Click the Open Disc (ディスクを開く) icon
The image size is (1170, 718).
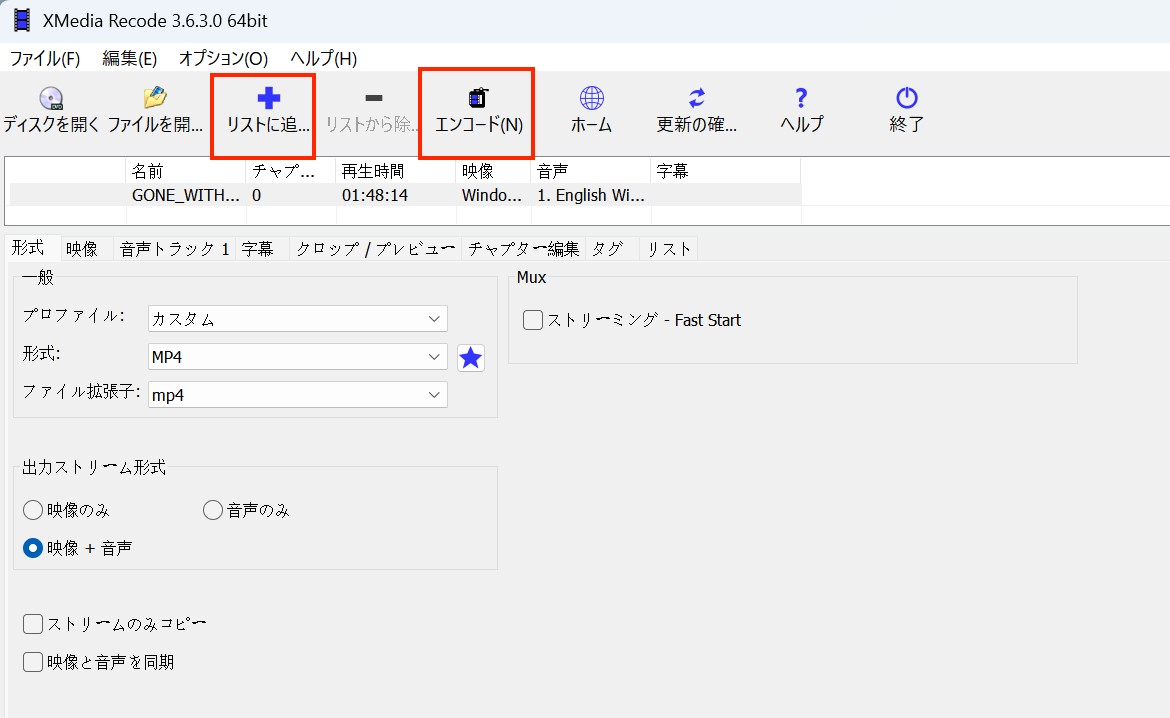click(51, 99)
